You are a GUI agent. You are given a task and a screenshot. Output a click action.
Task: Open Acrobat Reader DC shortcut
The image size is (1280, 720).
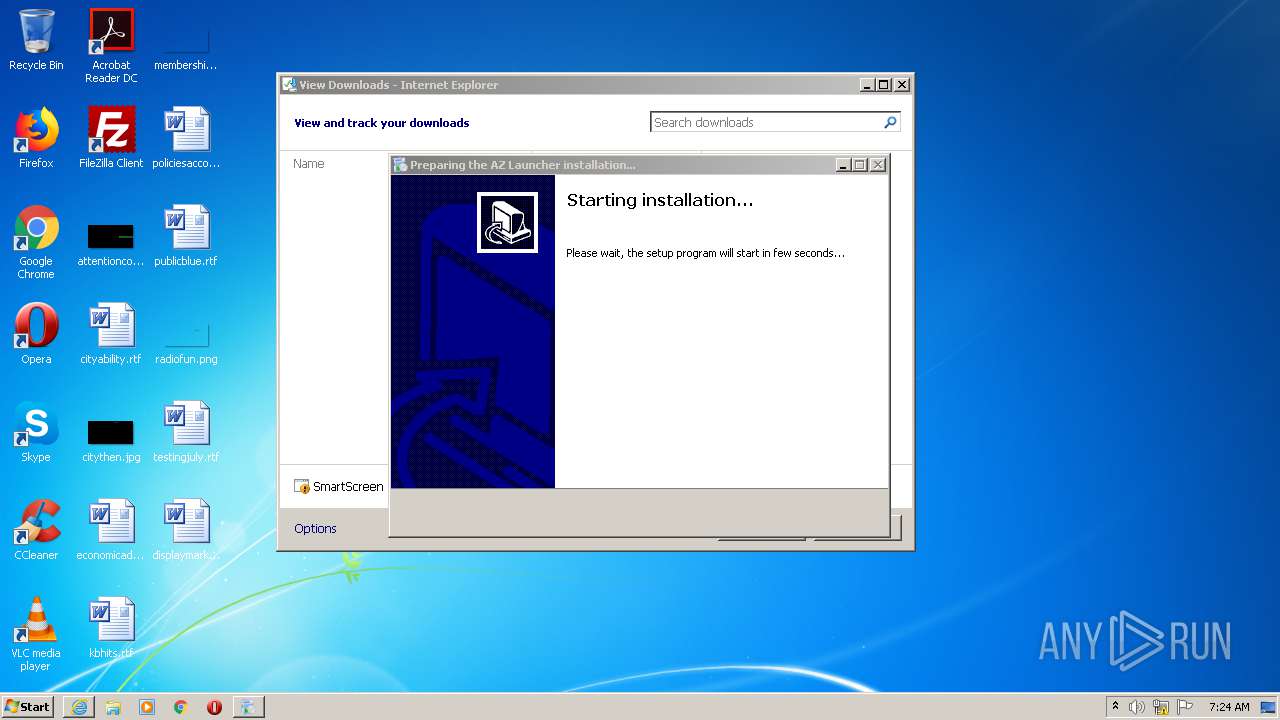point(111,46)
